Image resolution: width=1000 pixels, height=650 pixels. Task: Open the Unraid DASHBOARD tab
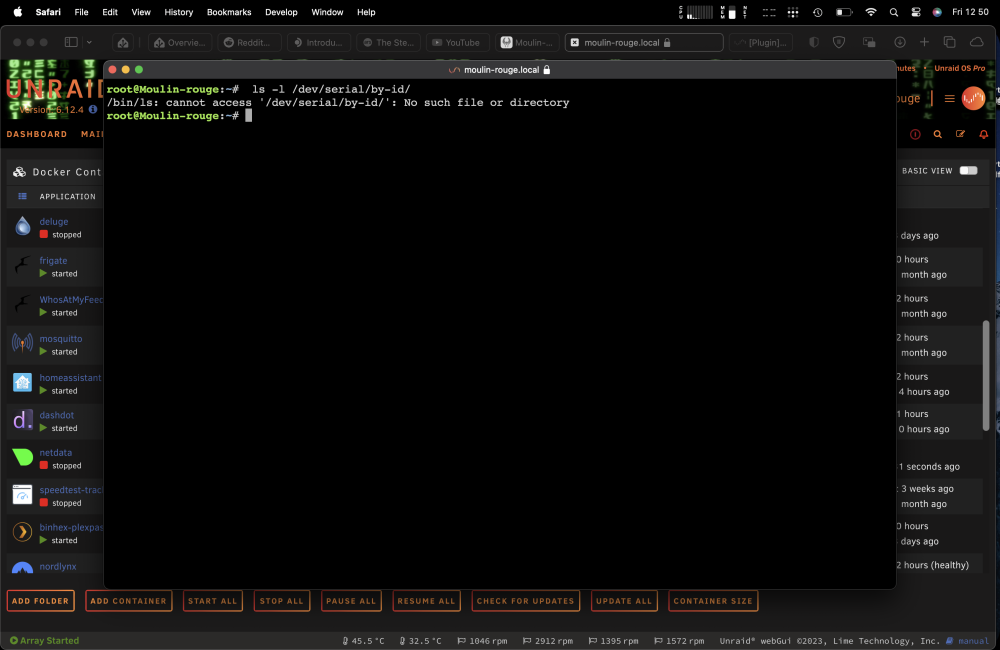(x=36, y=134)
